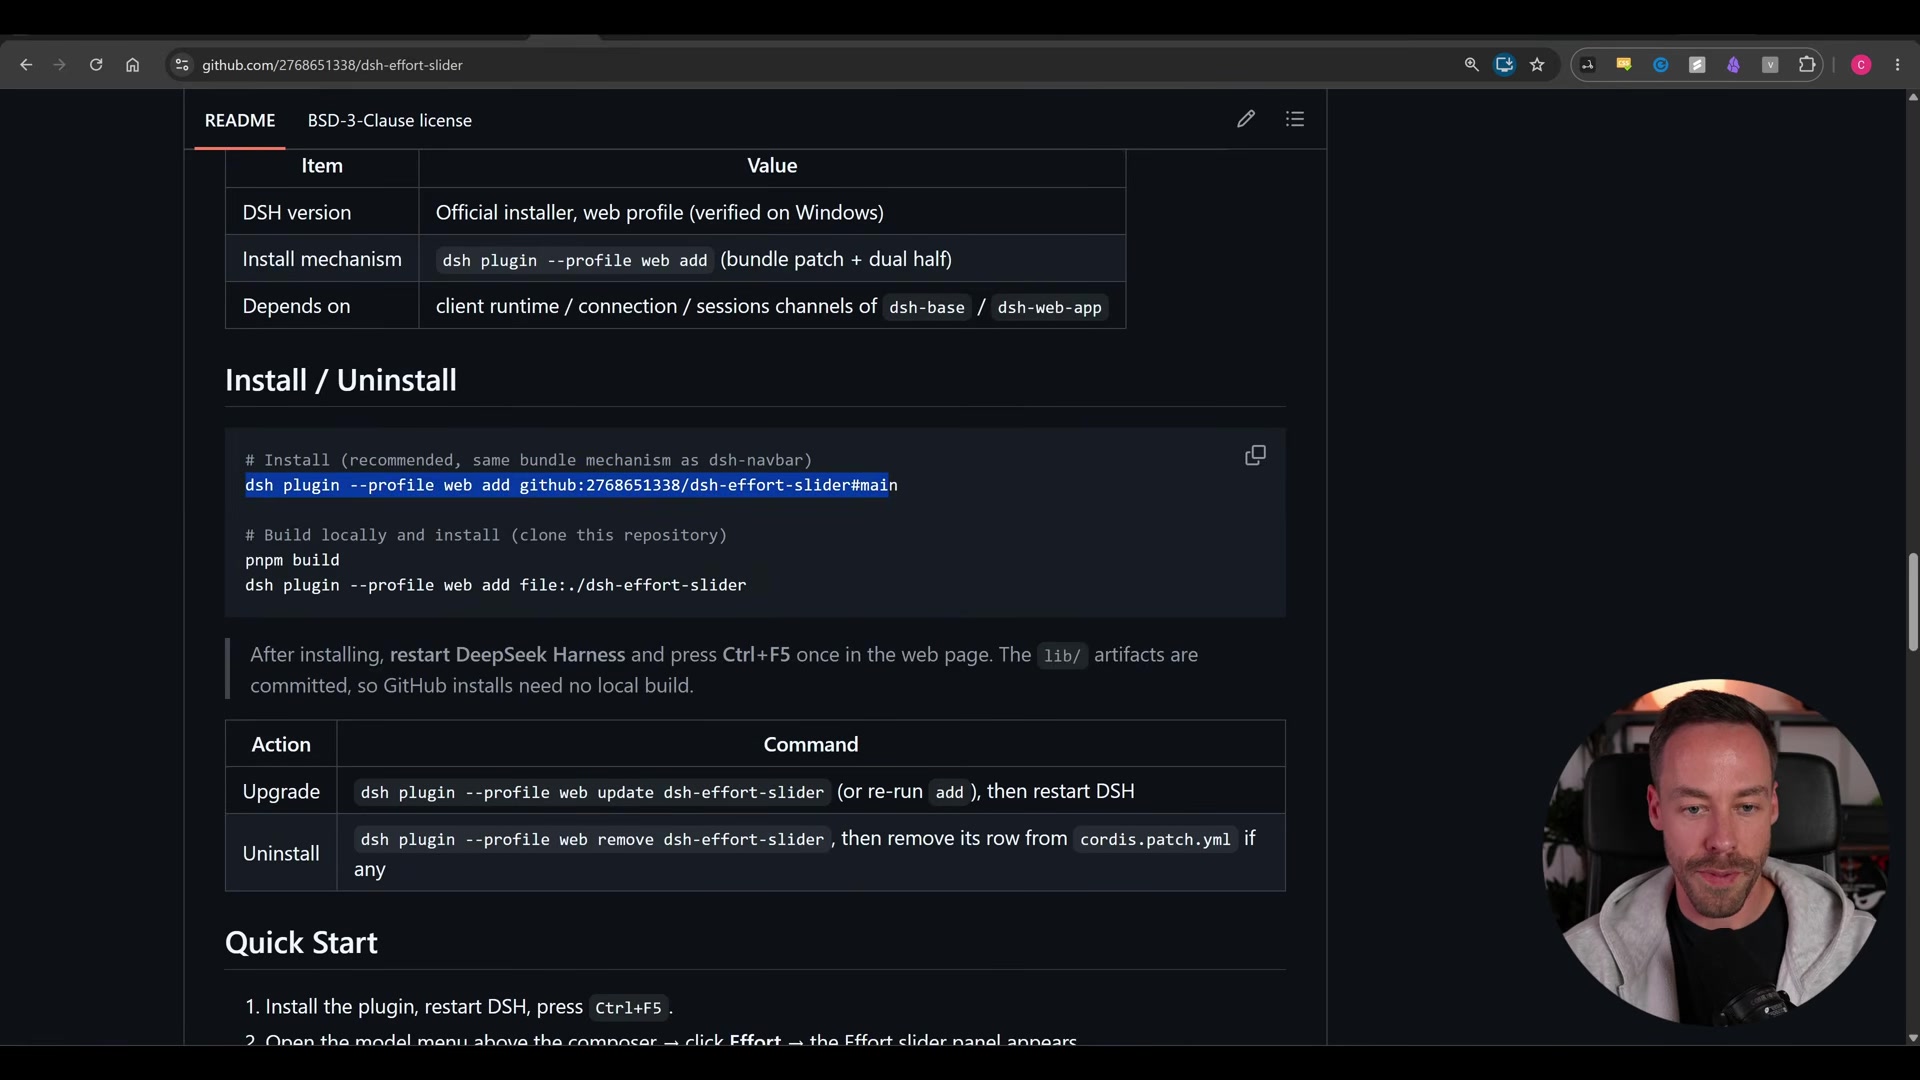
Task: Click the page vertical scrollbar thumb
Action: tap(1912, 601)
